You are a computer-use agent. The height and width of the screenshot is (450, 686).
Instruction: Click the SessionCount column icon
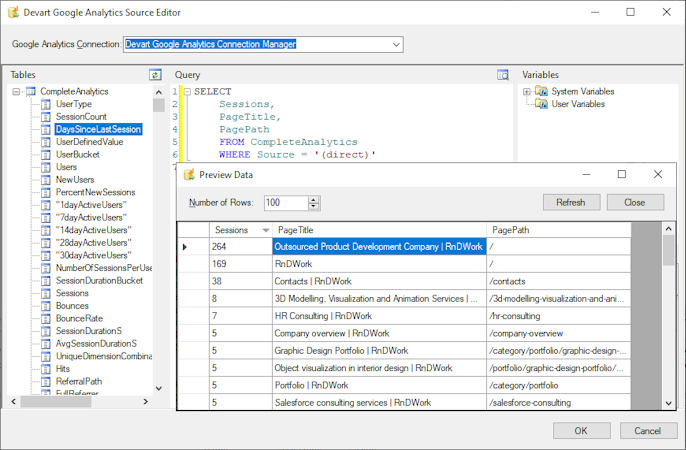tap(47, 117)
